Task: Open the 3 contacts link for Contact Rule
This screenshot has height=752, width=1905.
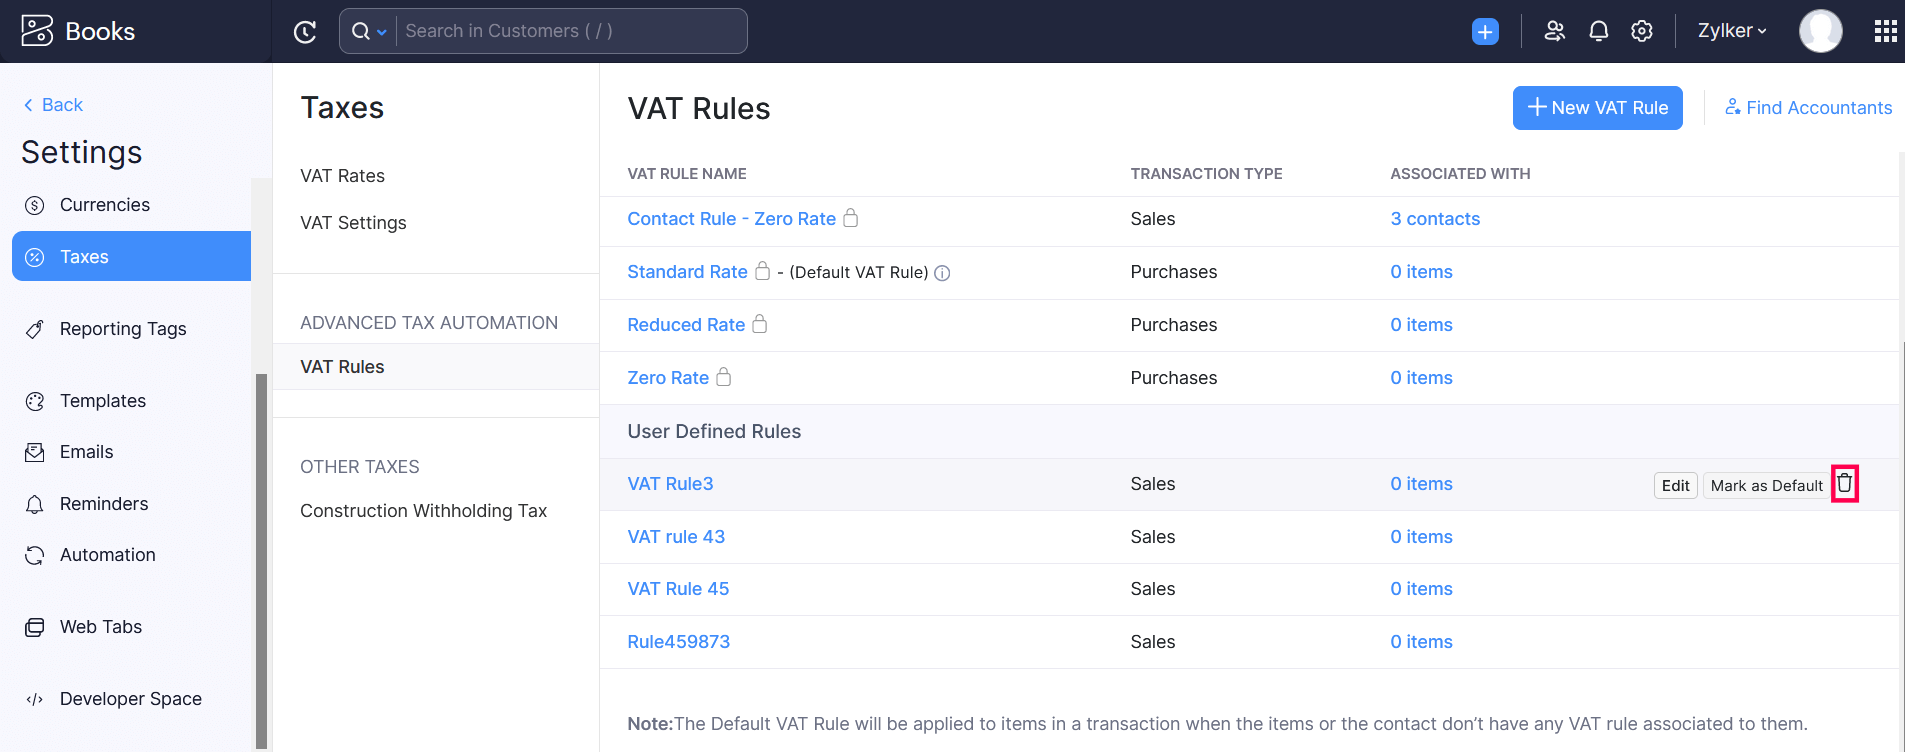Action: tap(1435, 218)
